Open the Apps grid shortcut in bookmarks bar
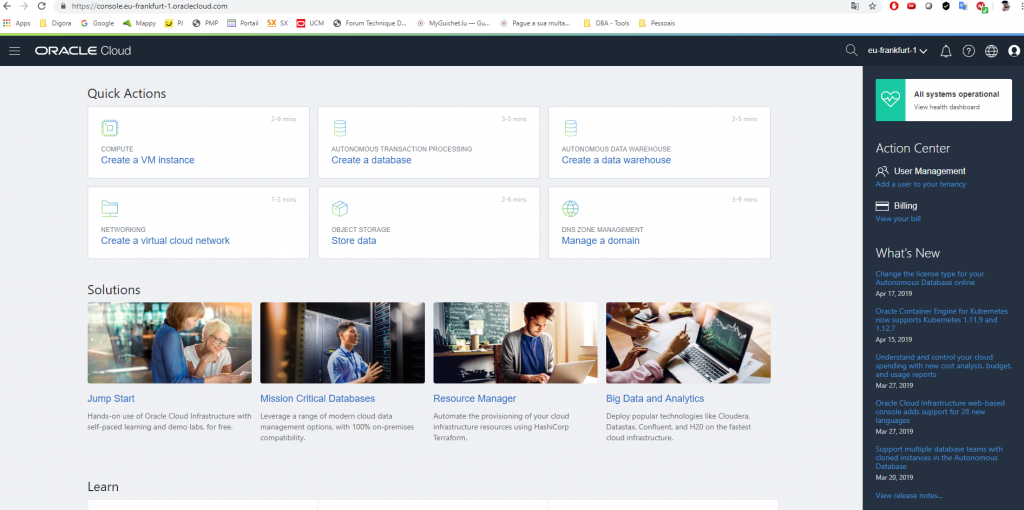 tap(17, 23)
